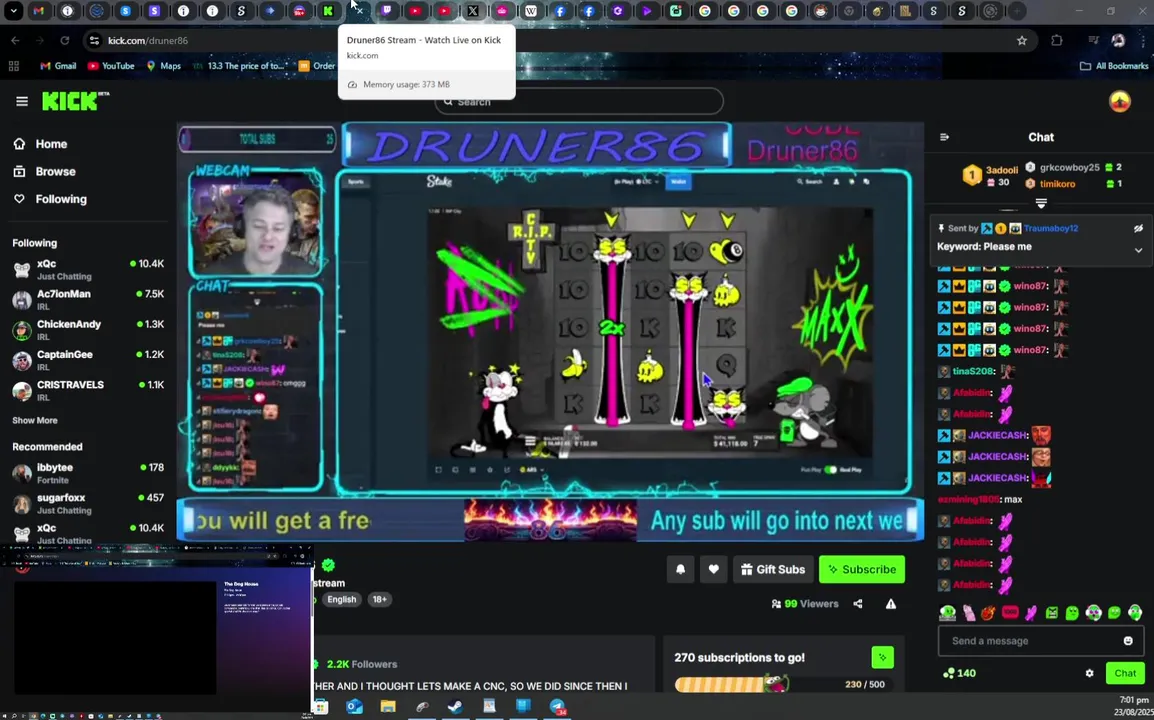Viewport: 1154px width, 720px height.
Task: Click the 140 channel points icon
Action: tap(949, 673)
